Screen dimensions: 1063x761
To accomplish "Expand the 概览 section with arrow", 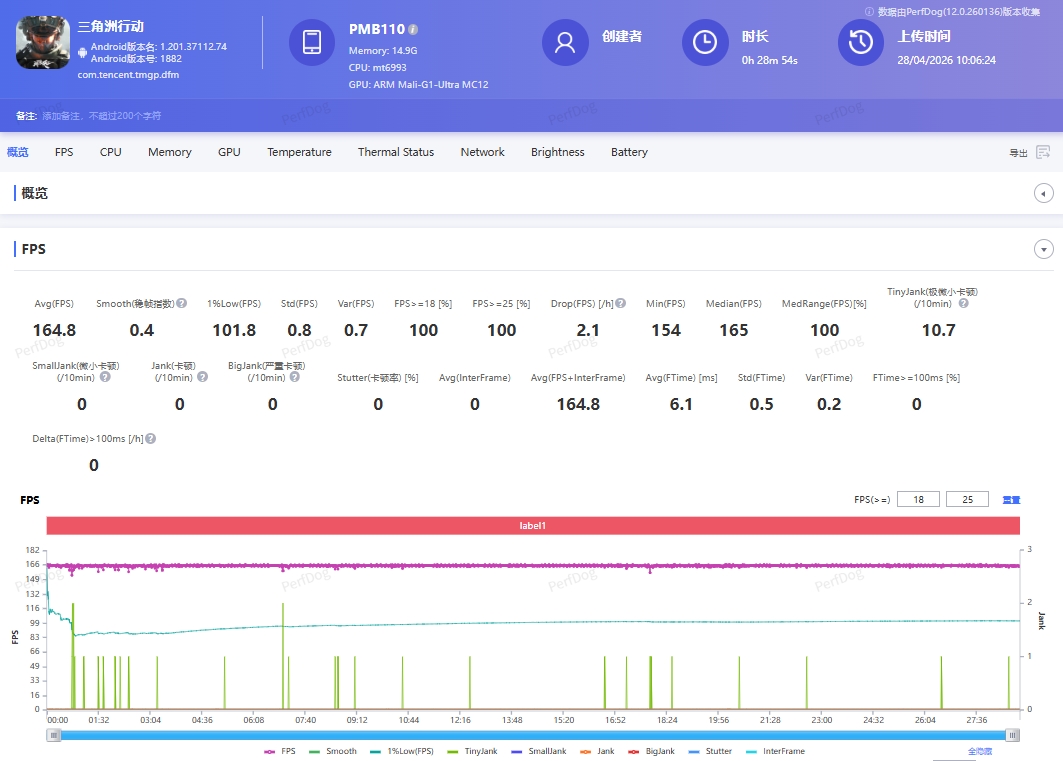I will point(1044,193).
